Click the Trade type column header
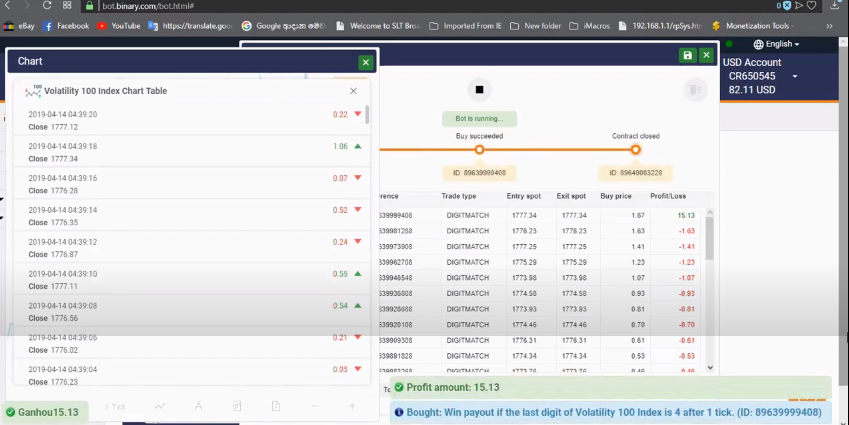The image size is (849, 425). [459, 196]
